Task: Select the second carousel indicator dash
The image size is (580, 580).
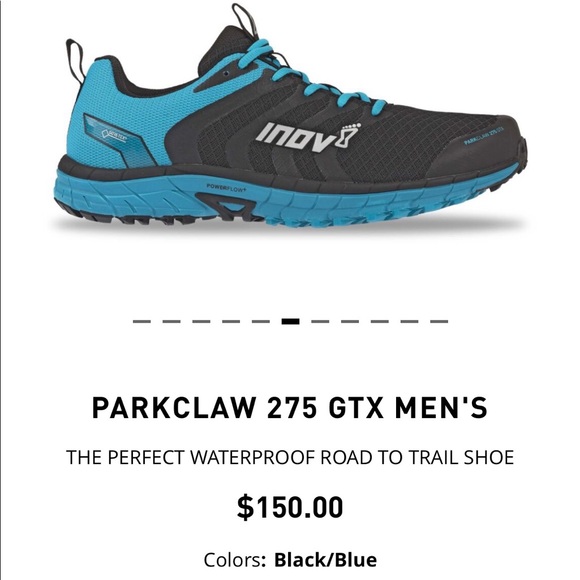Action: (172, 321)
